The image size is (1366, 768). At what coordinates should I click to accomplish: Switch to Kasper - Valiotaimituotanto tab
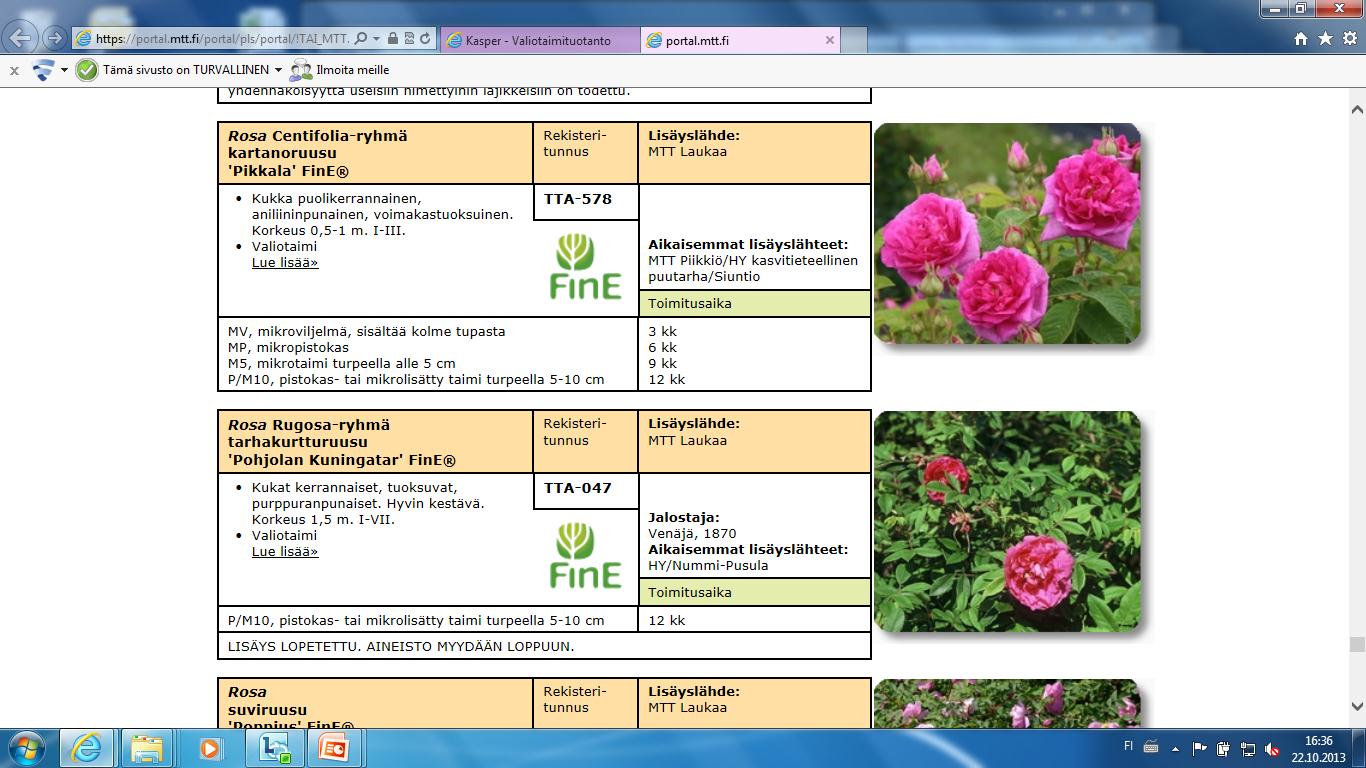coord(539,40)
